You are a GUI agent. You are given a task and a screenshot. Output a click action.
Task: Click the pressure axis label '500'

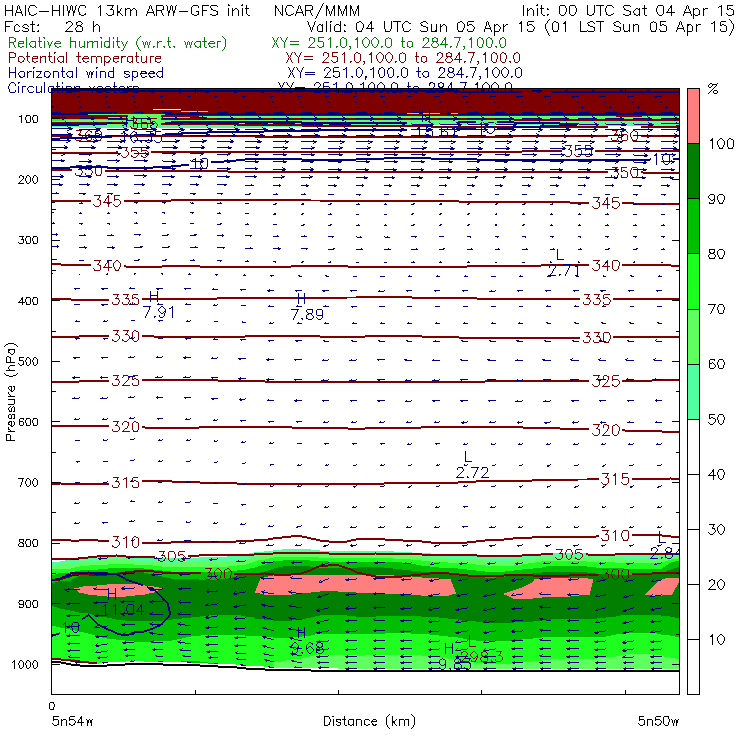[28, 361]
